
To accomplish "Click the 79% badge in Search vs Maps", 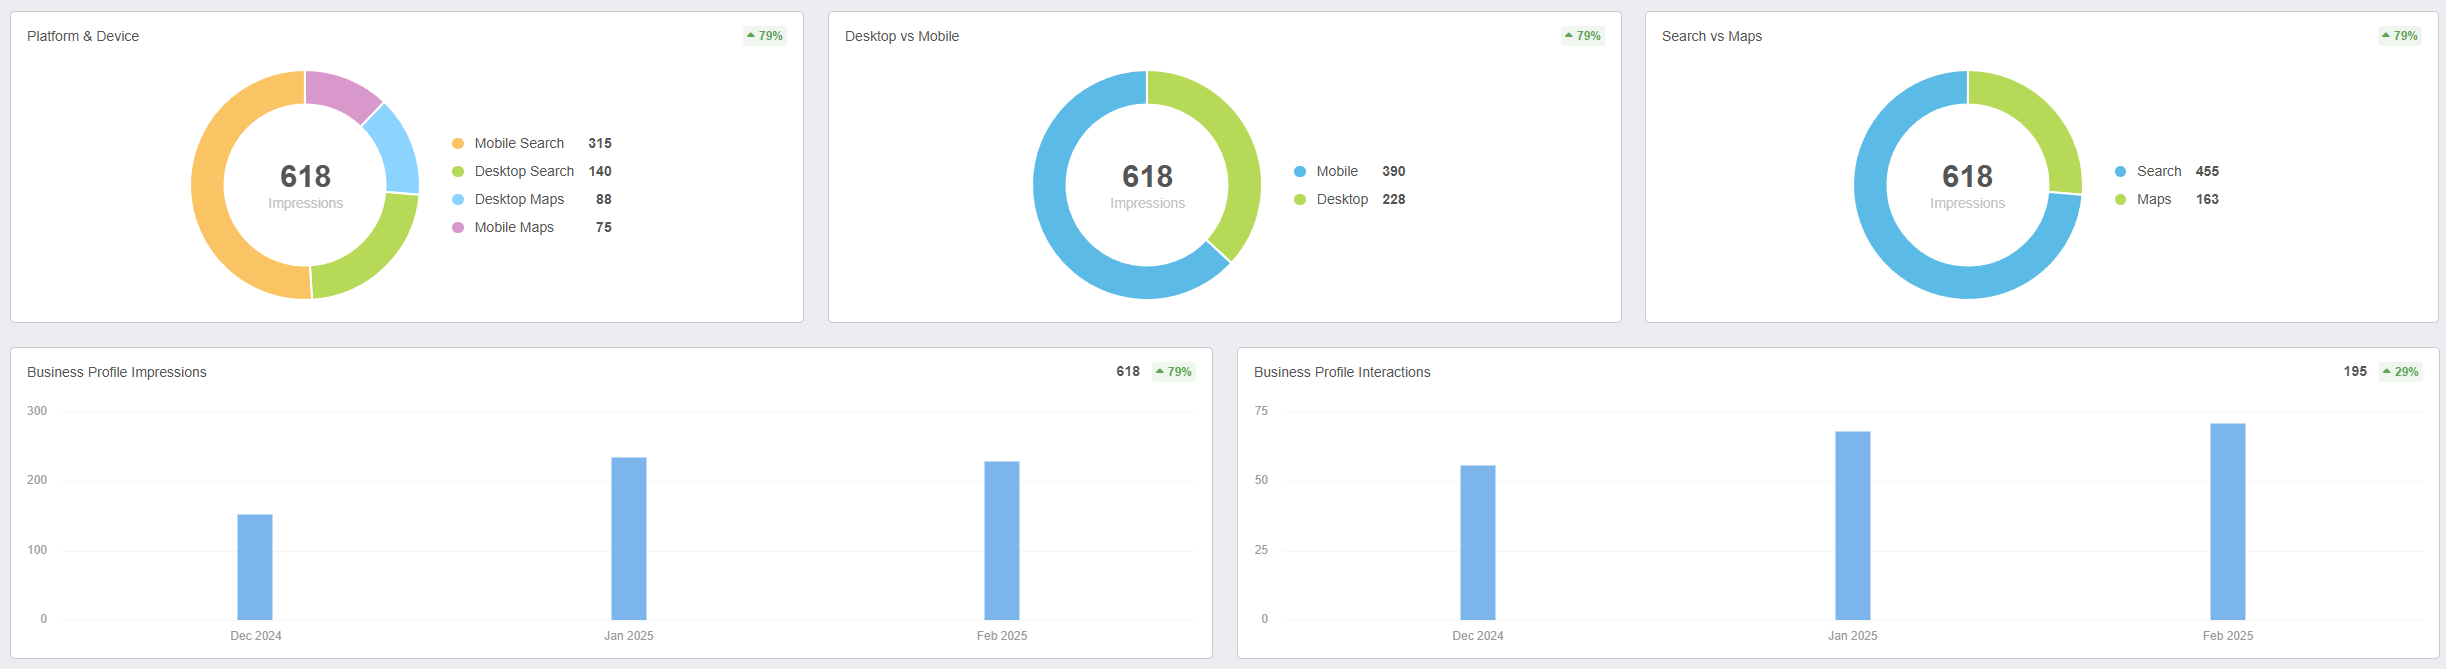I will (2400, 36).
